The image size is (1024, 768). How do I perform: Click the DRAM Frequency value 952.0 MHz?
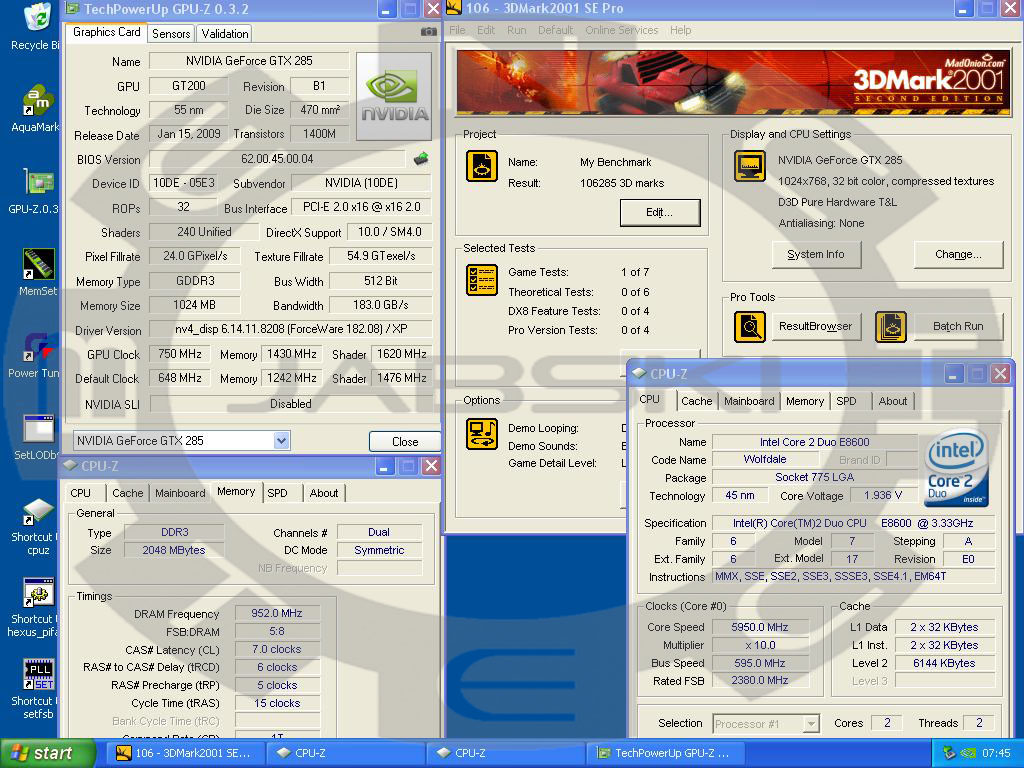point(277,613)
